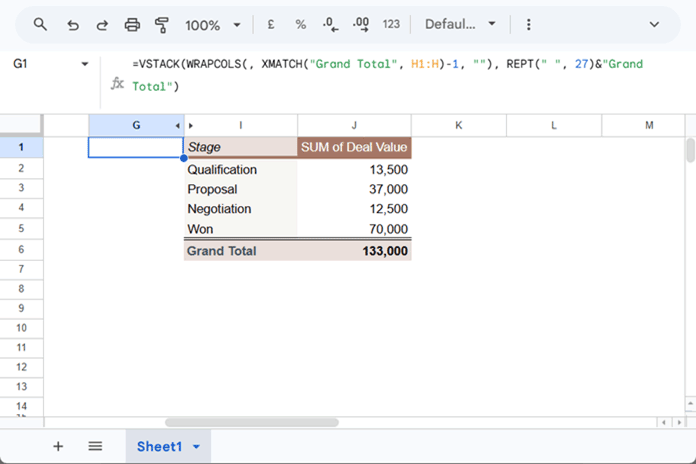
Task: Open the three-dot more options menu
Action: point(528,24)
